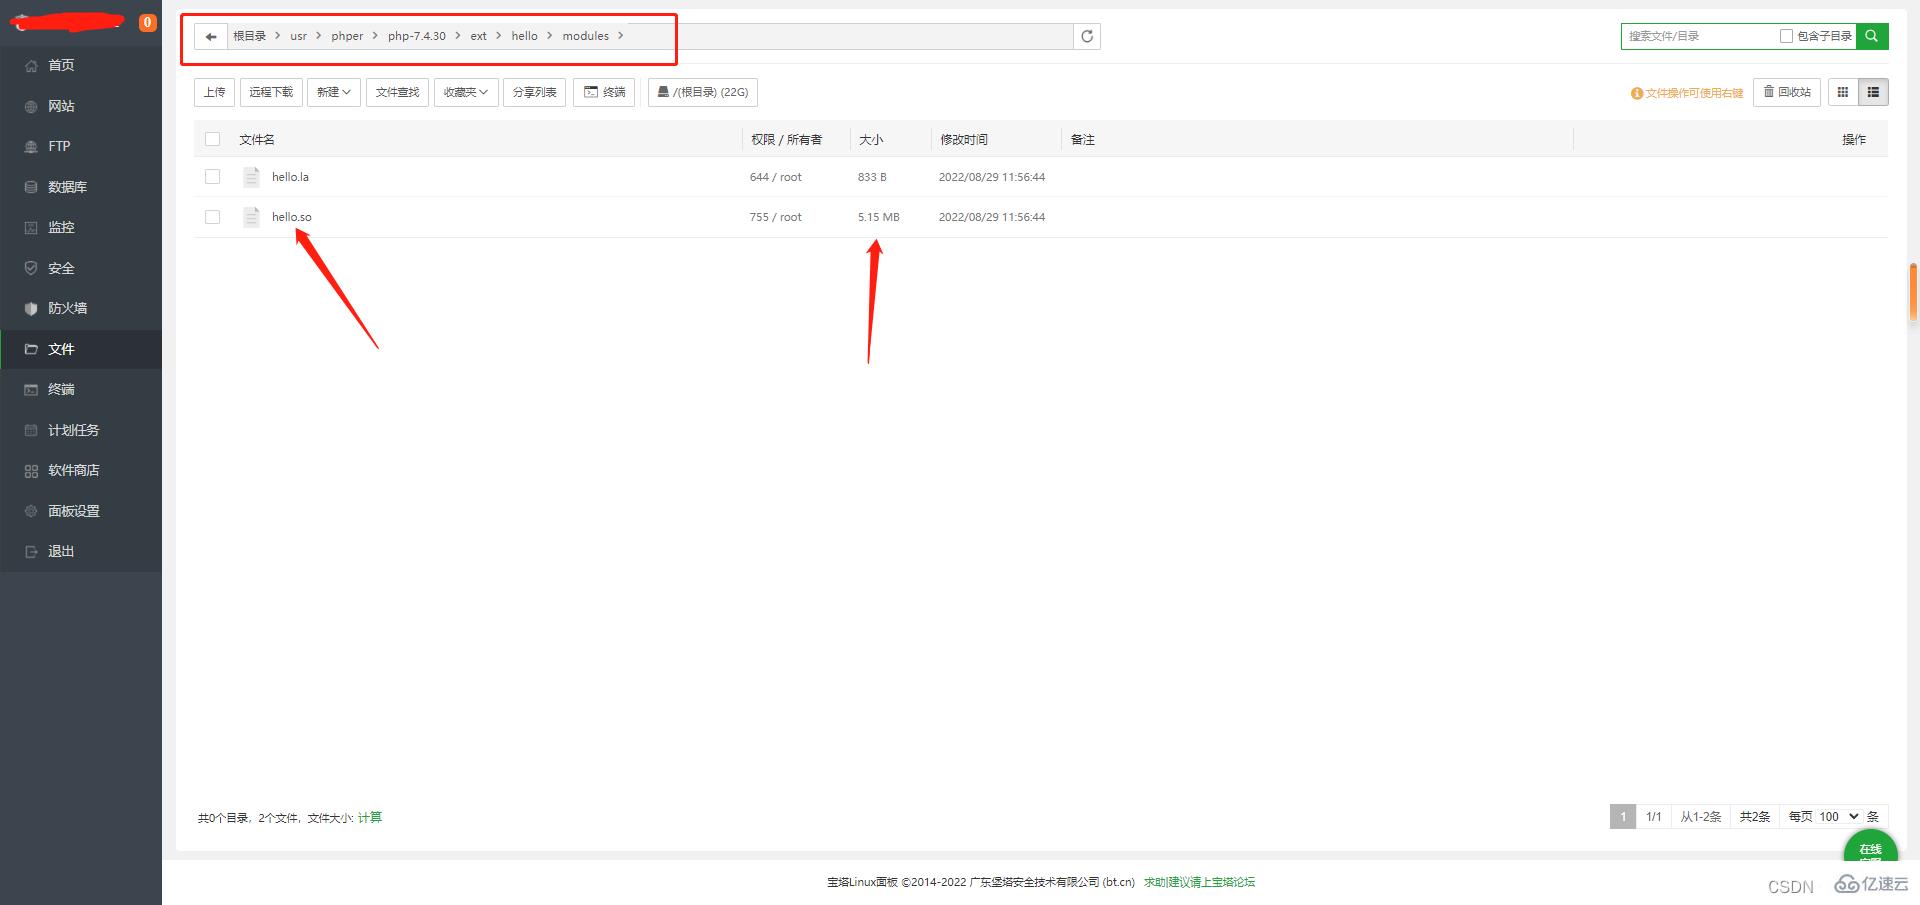Open the notification badge showing 0
The image size is (1920, 905).
(147, 22)
